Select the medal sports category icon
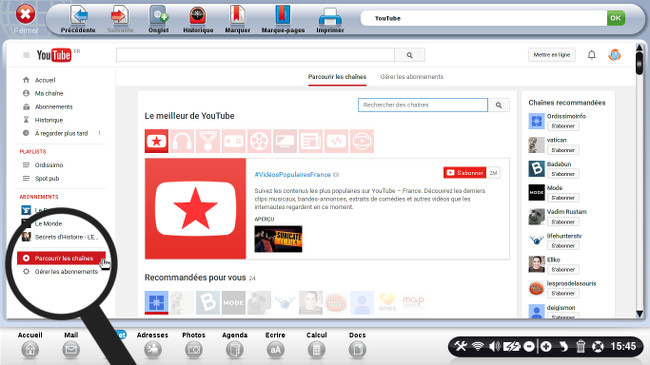The height and width of the screenshot is (365, 650). 208,141
